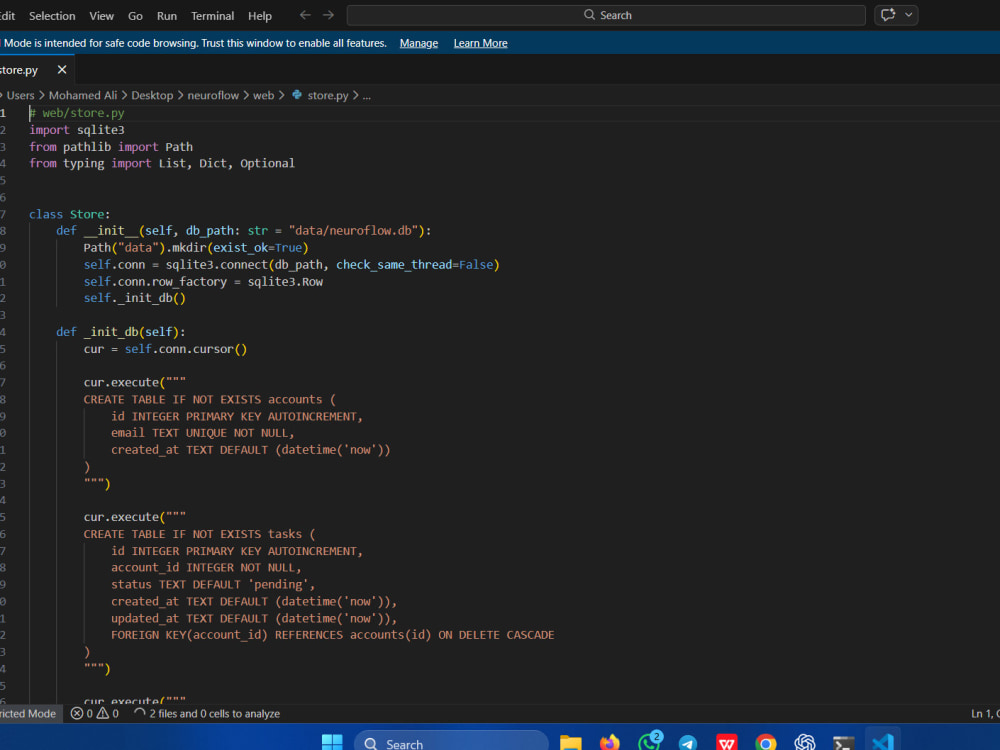This screenshot has width=1000, height=750.
Task: Click 'self.conn.row_factory = sqlite3.Row' line
Action: (203, 282)
